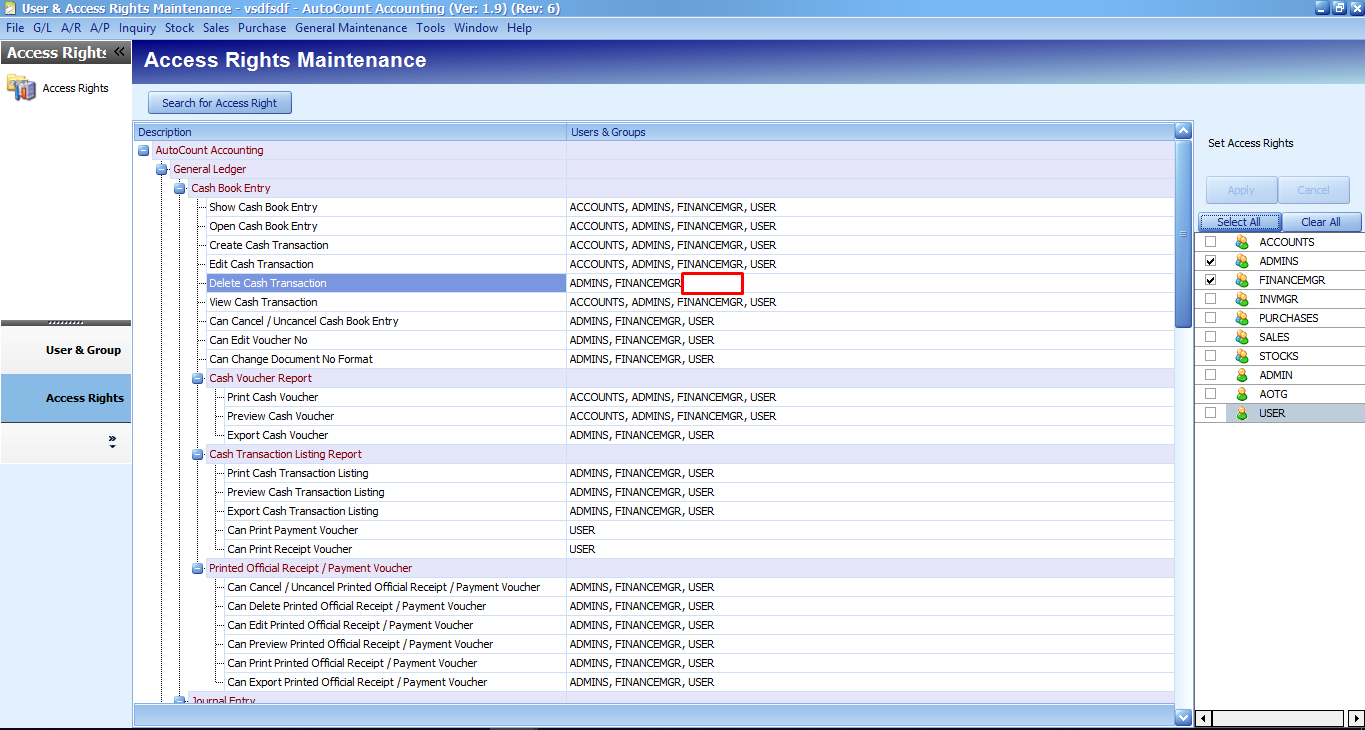Viewport: 1365px width, 730px height.
Task: Open the Inquiry menu
Action: [x=138, y=28]
